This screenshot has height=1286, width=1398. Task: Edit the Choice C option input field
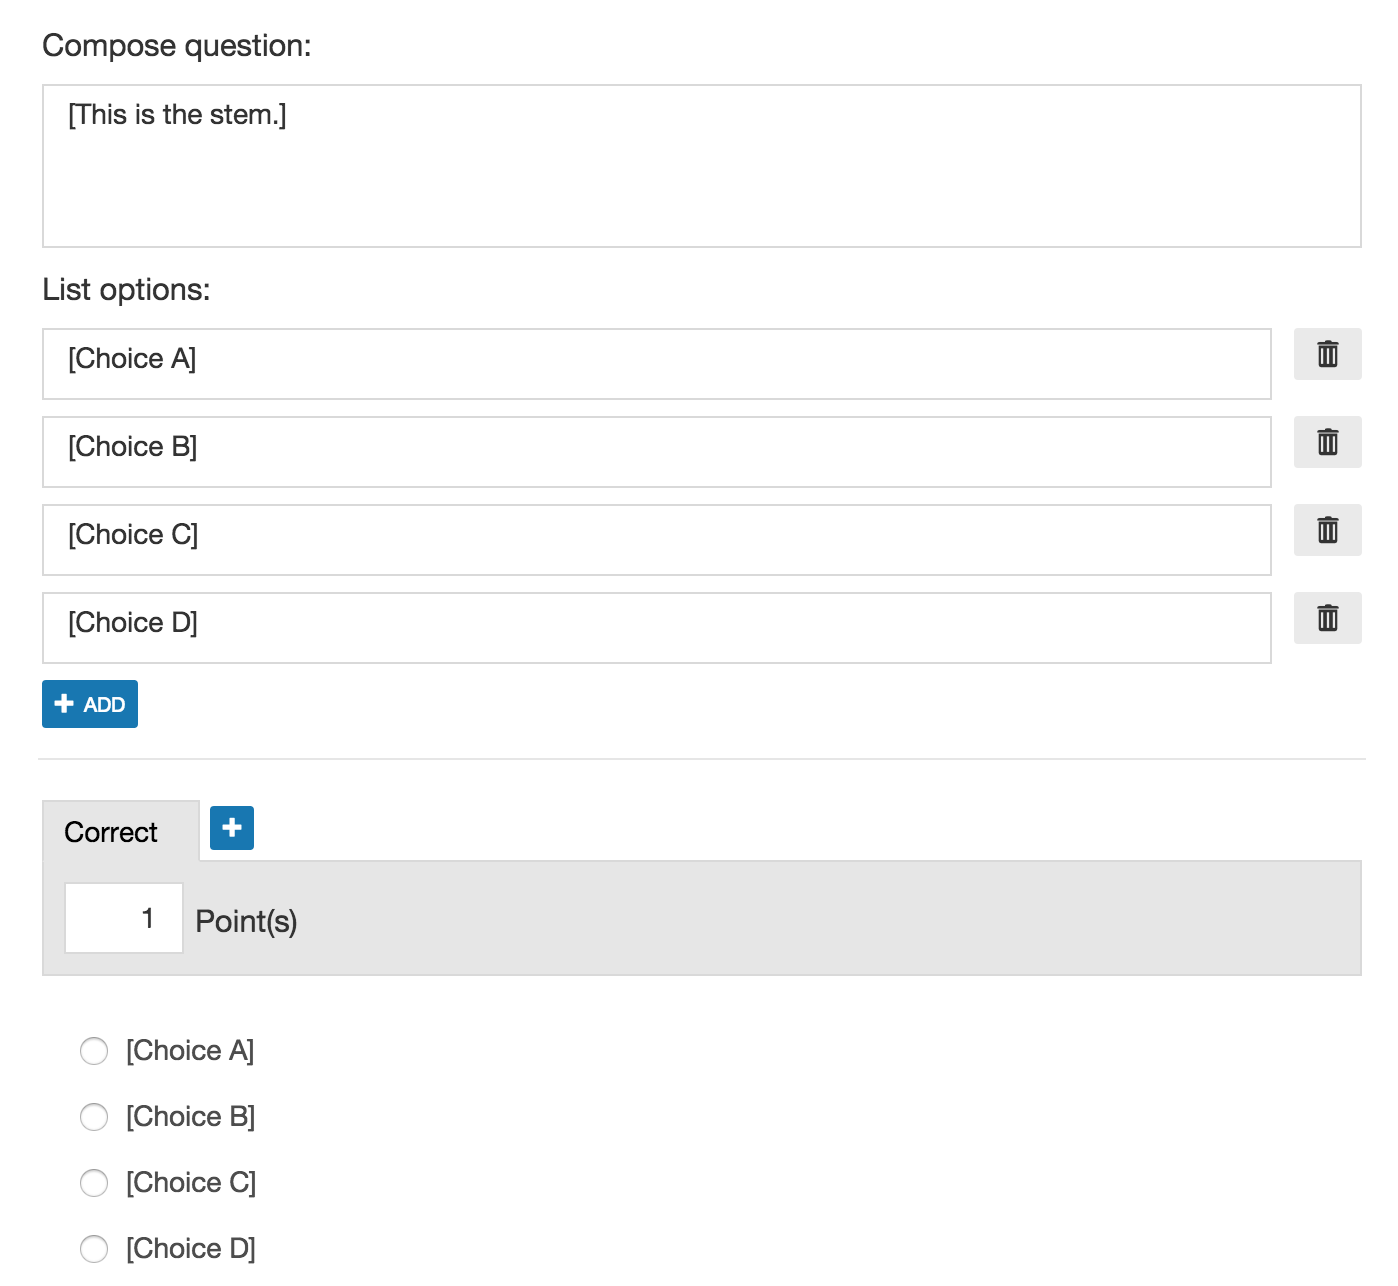656,540
